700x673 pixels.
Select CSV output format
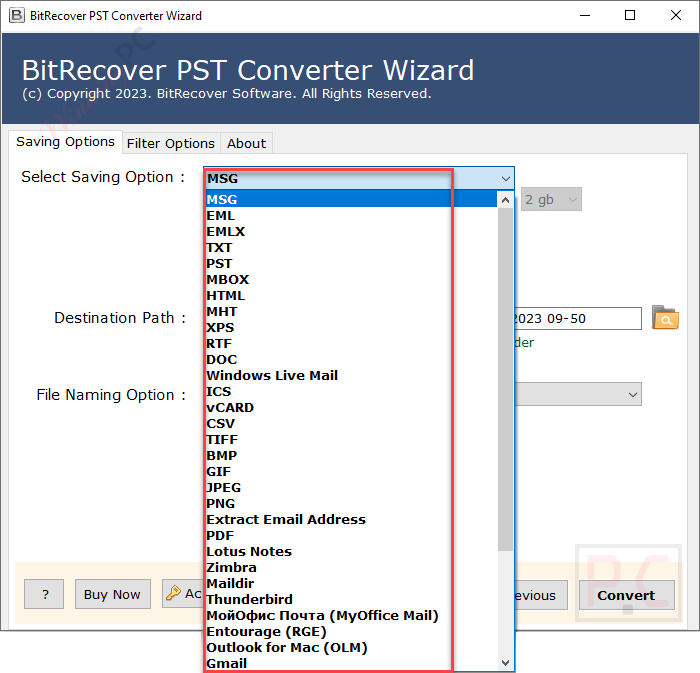point(351,424)
